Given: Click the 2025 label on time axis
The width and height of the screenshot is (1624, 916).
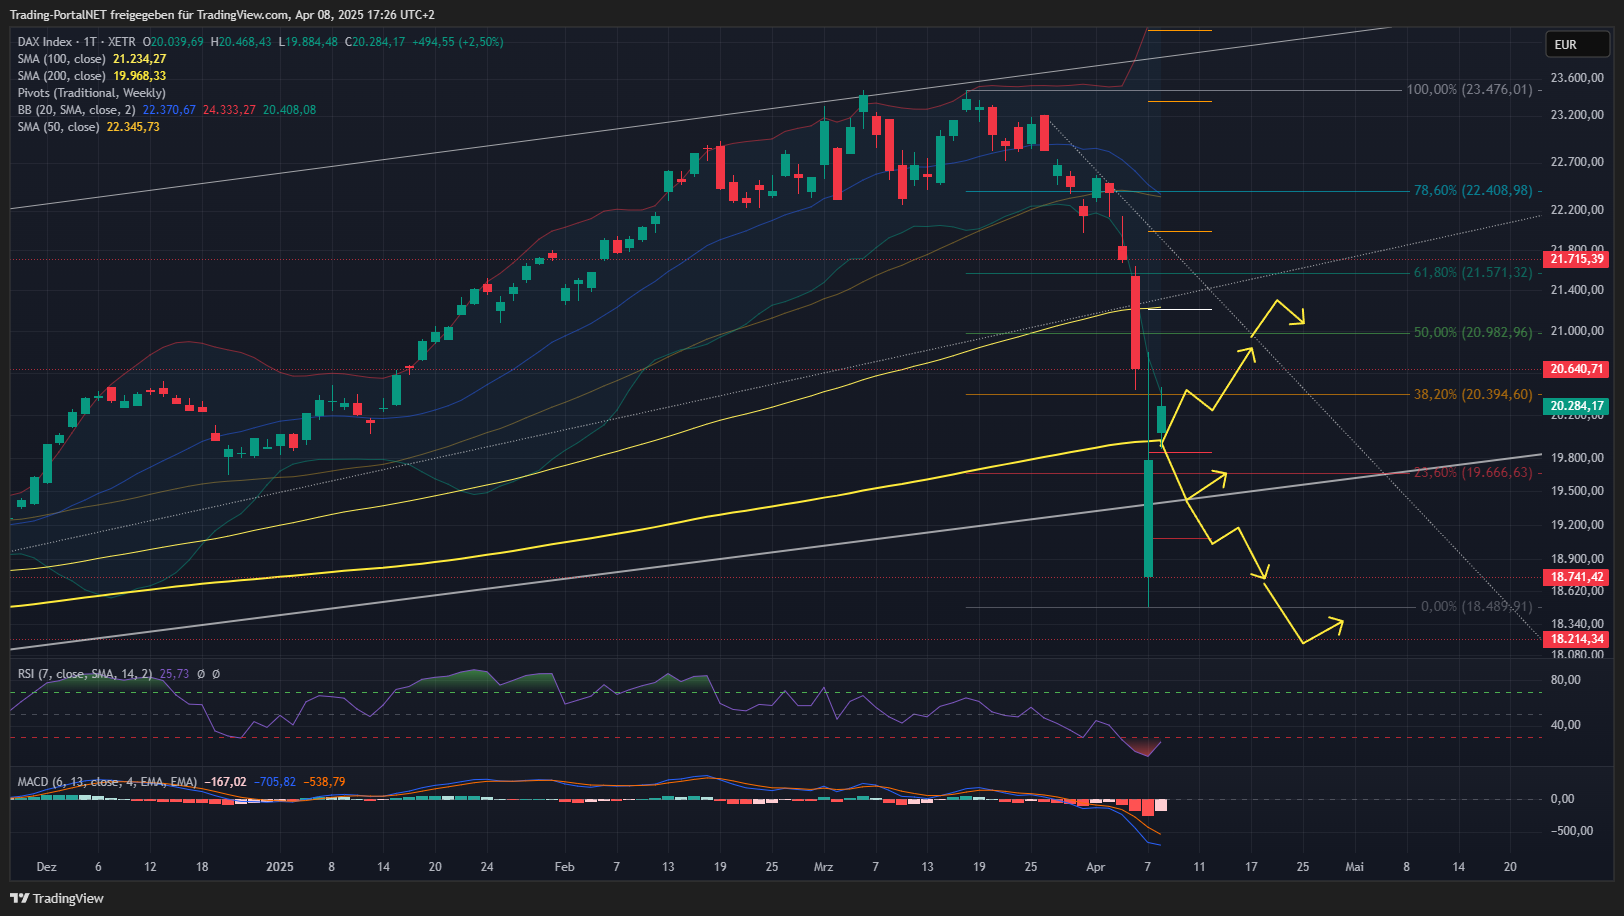Looking at the screenshot, I should pos(280,867).
